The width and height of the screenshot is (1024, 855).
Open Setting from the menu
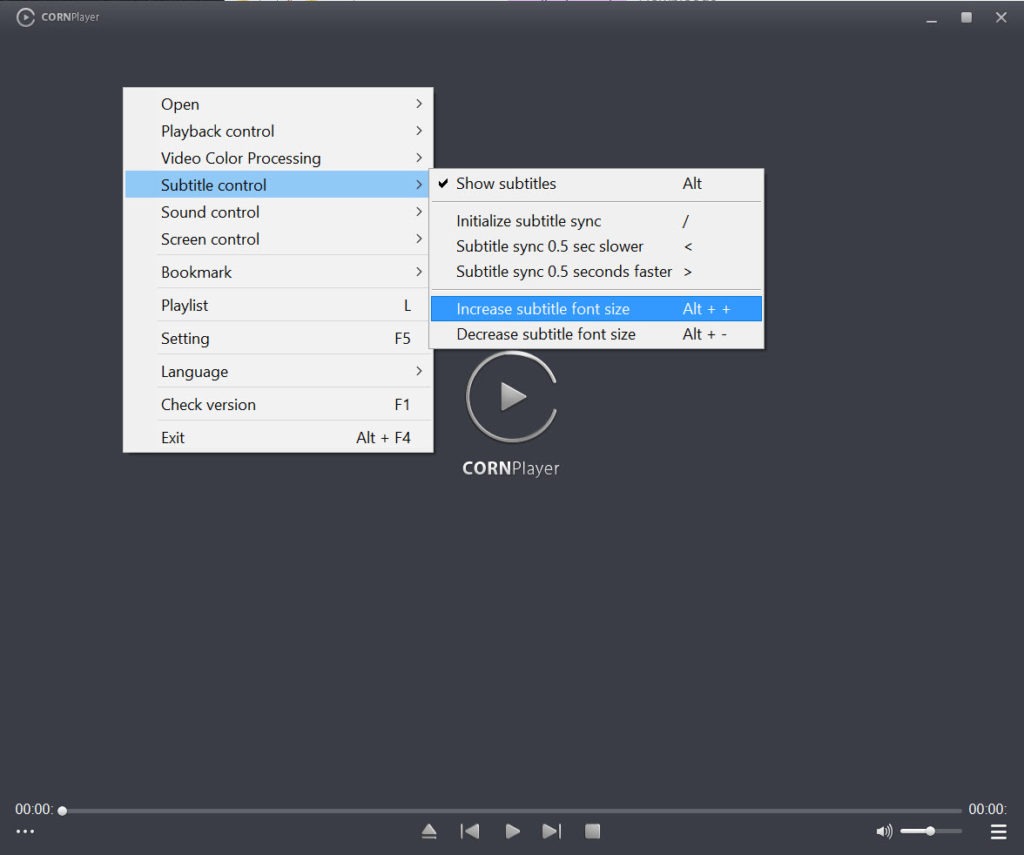point(278,338)
